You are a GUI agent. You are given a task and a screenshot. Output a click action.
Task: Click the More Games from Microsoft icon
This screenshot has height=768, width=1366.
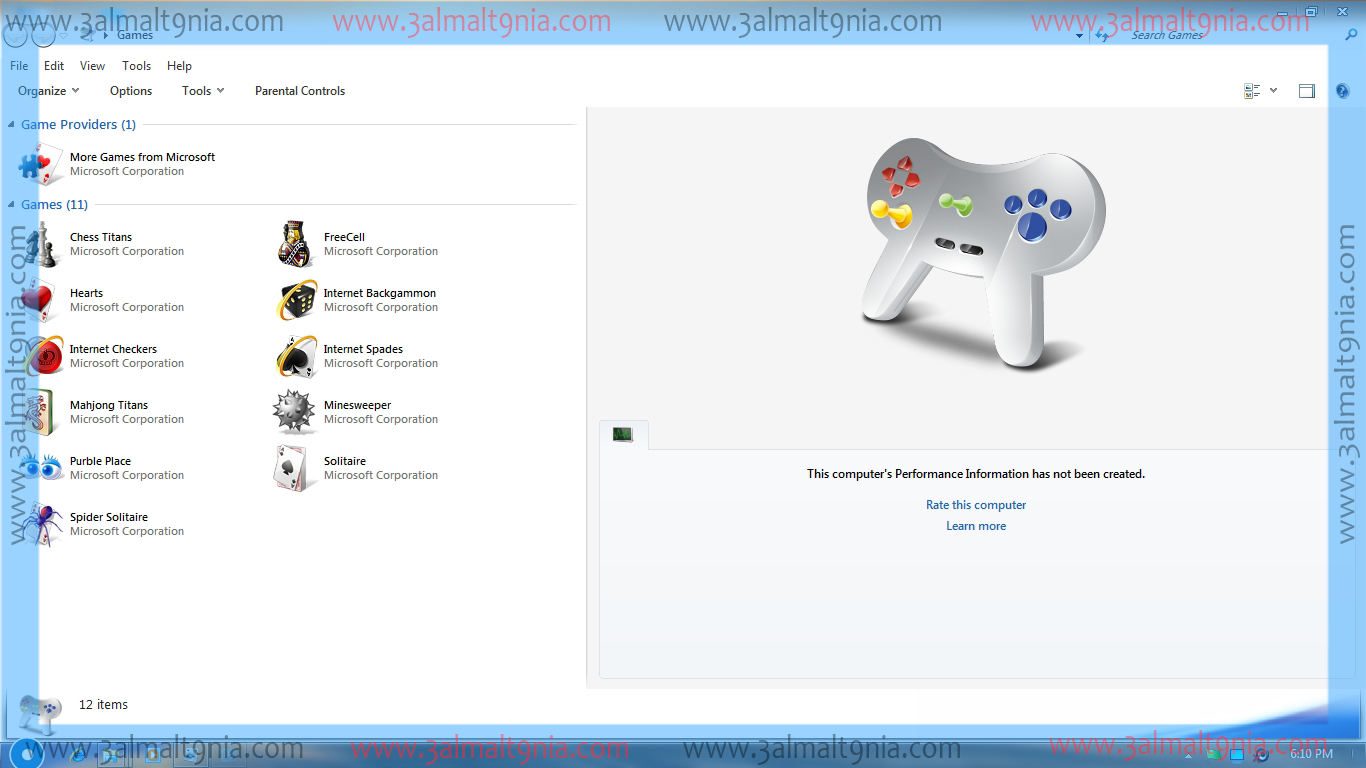(x=40, y=163)
